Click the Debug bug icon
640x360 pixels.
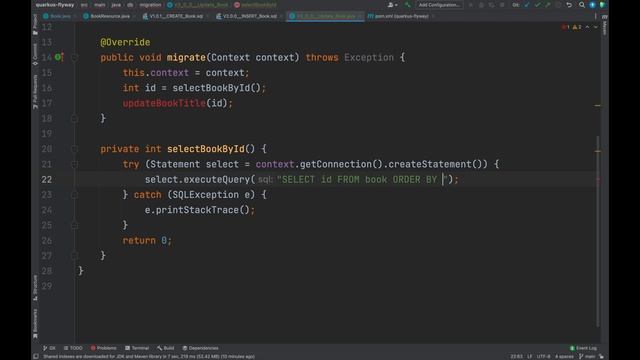click(481, 5)
